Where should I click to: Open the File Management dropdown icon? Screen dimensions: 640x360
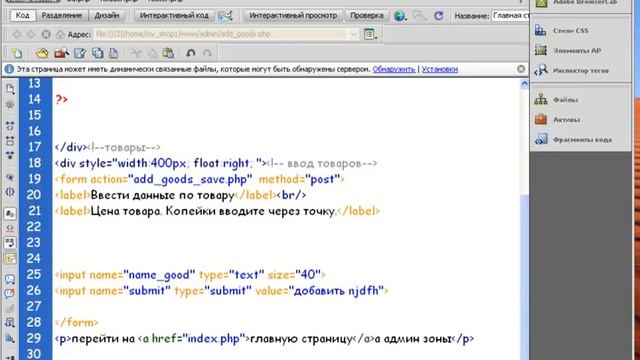pos(420,16)
